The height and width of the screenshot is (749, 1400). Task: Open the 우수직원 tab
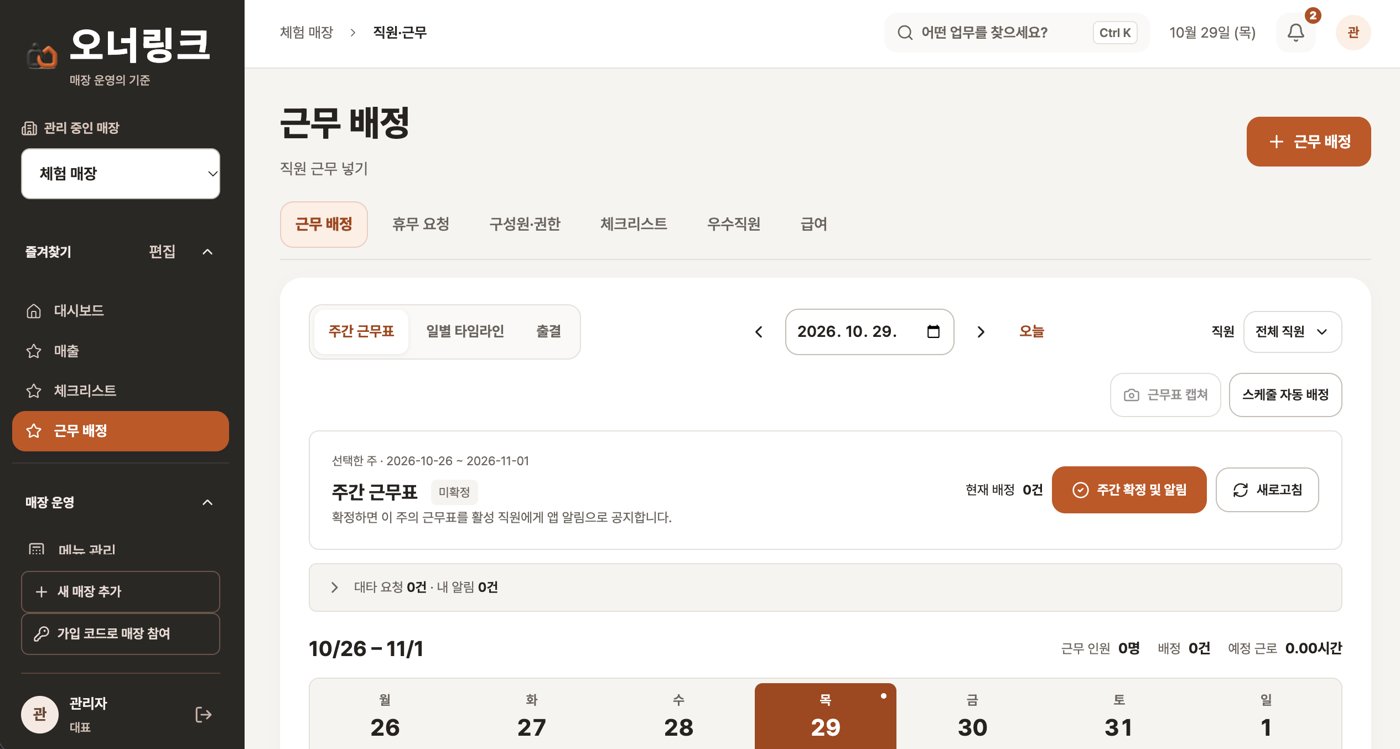coord(734,224)
